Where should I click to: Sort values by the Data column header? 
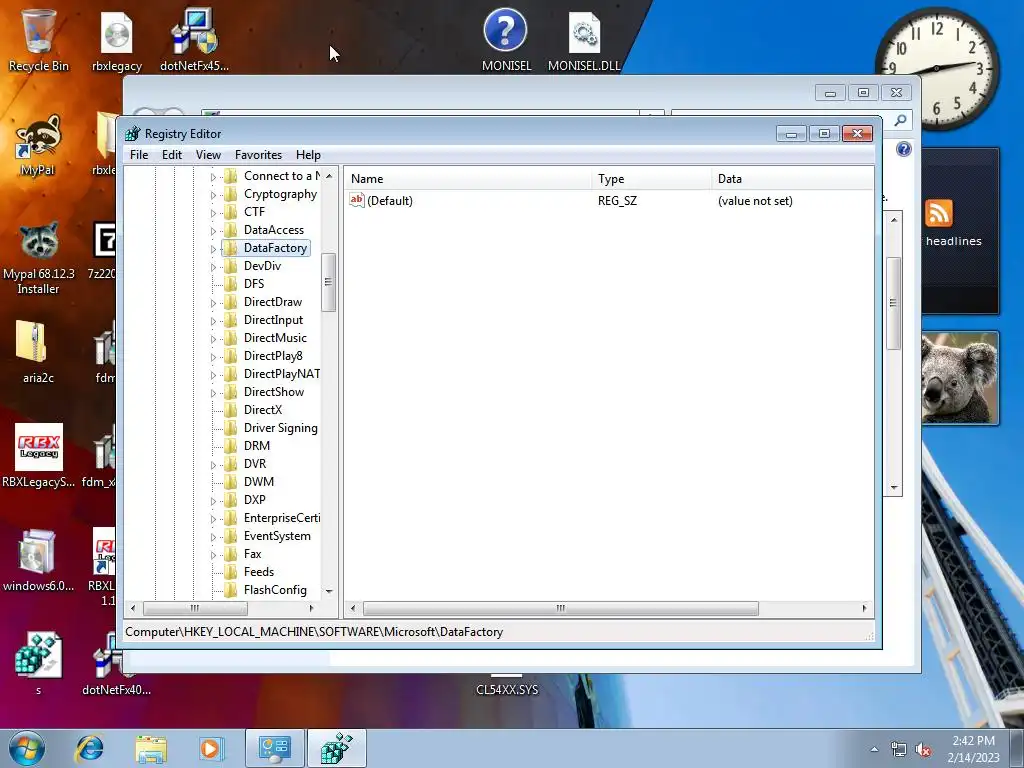pyautogui.click(x=792, y=179)
